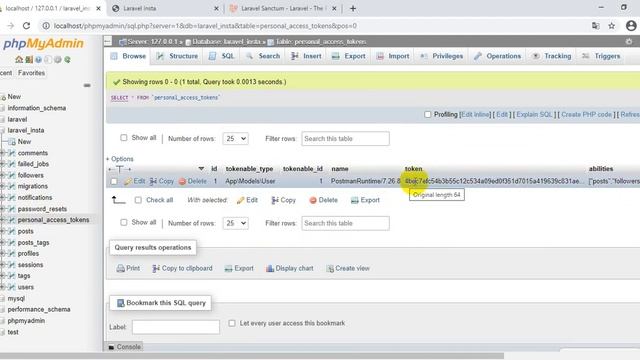This screenshot has width=640, height=360.
Task: Expand the Options link
Action: 120,159
